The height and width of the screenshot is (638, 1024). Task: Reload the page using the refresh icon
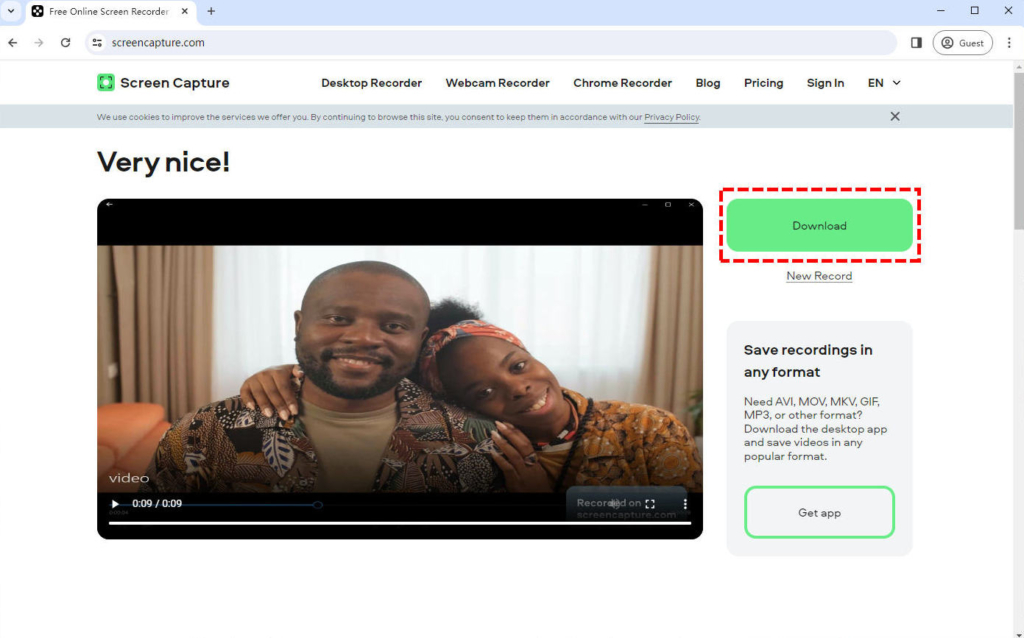coord(65,42)
